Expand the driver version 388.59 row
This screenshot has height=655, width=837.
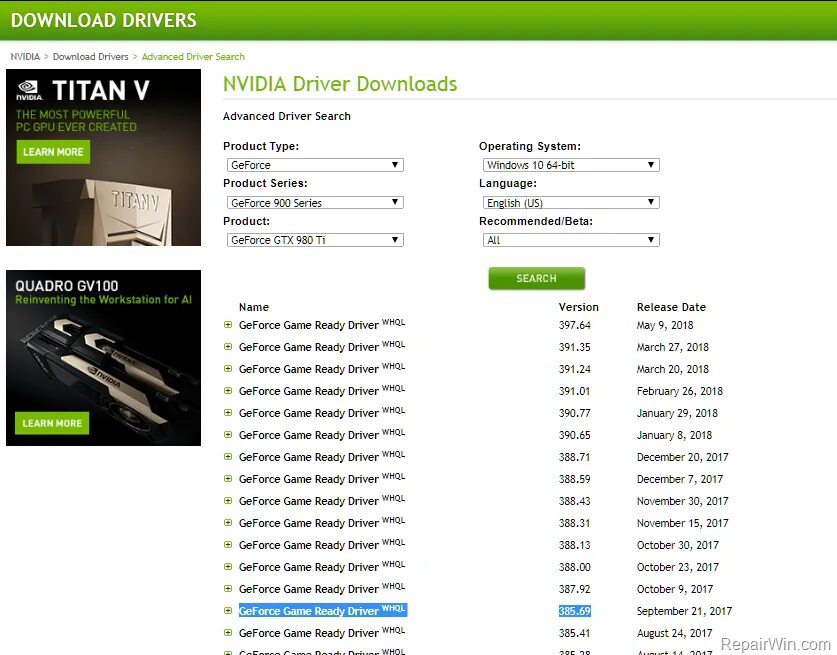[x=228, y=479]
